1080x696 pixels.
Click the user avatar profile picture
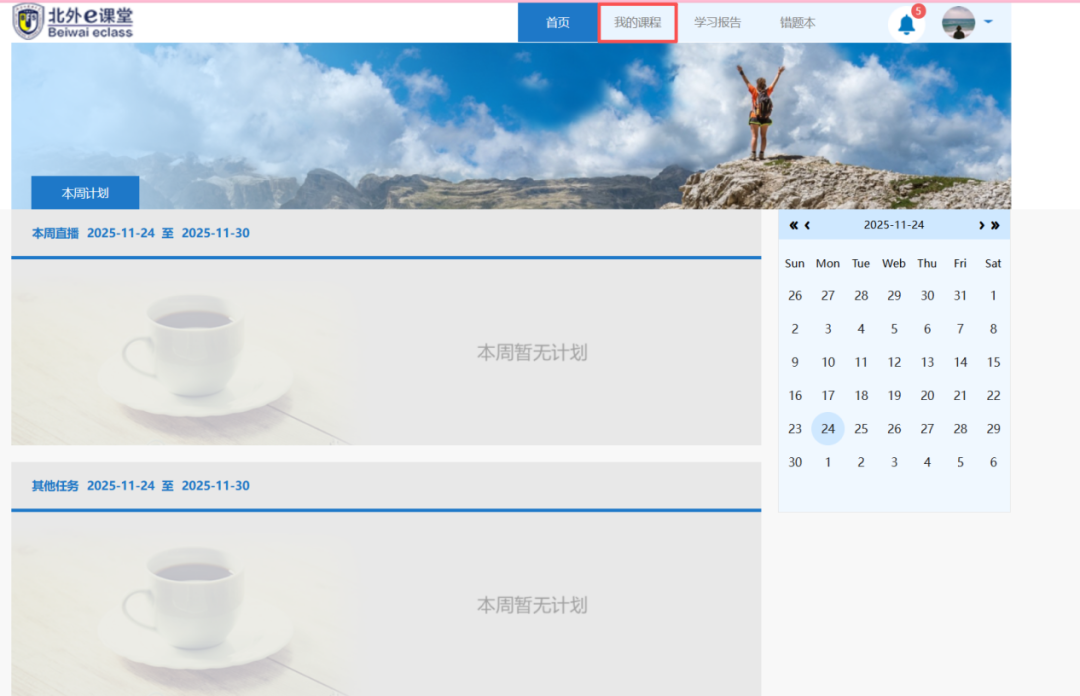point(957,22)
